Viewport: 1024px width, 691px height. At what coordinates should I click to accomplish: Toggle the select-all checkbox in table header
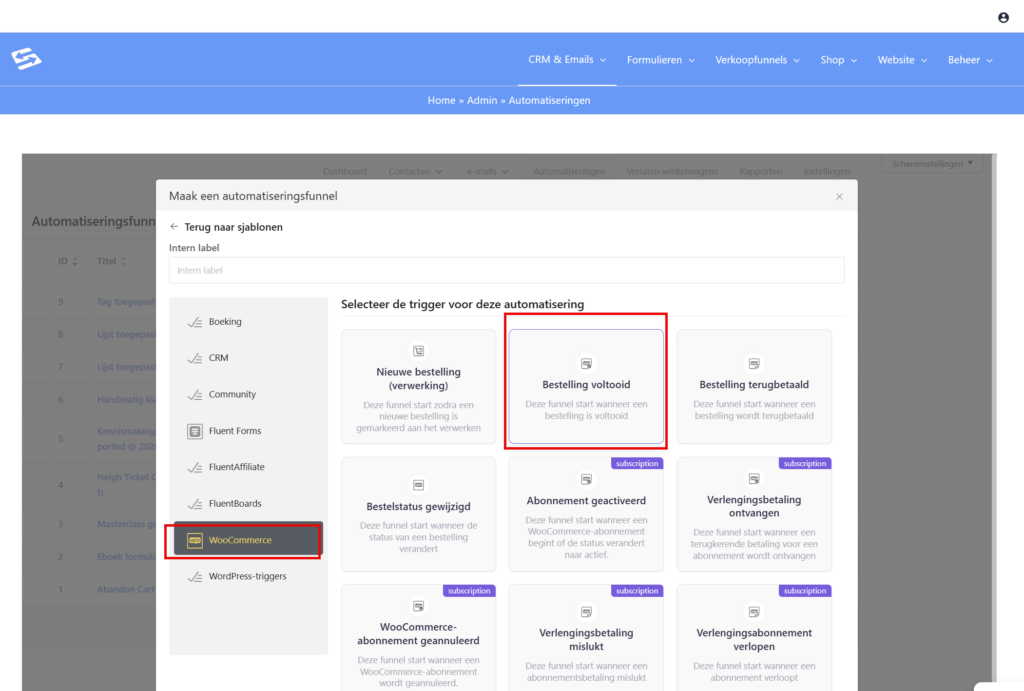[36, 262]
